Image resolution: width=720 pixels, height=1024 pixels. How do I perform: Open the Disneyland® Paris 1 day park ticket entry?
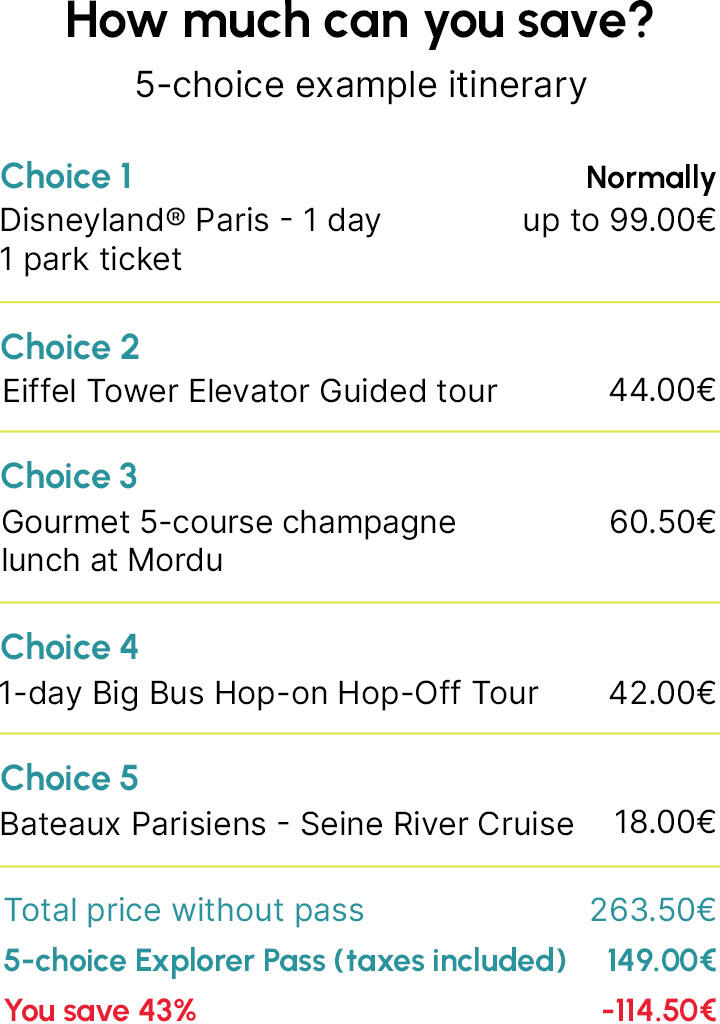190,240
